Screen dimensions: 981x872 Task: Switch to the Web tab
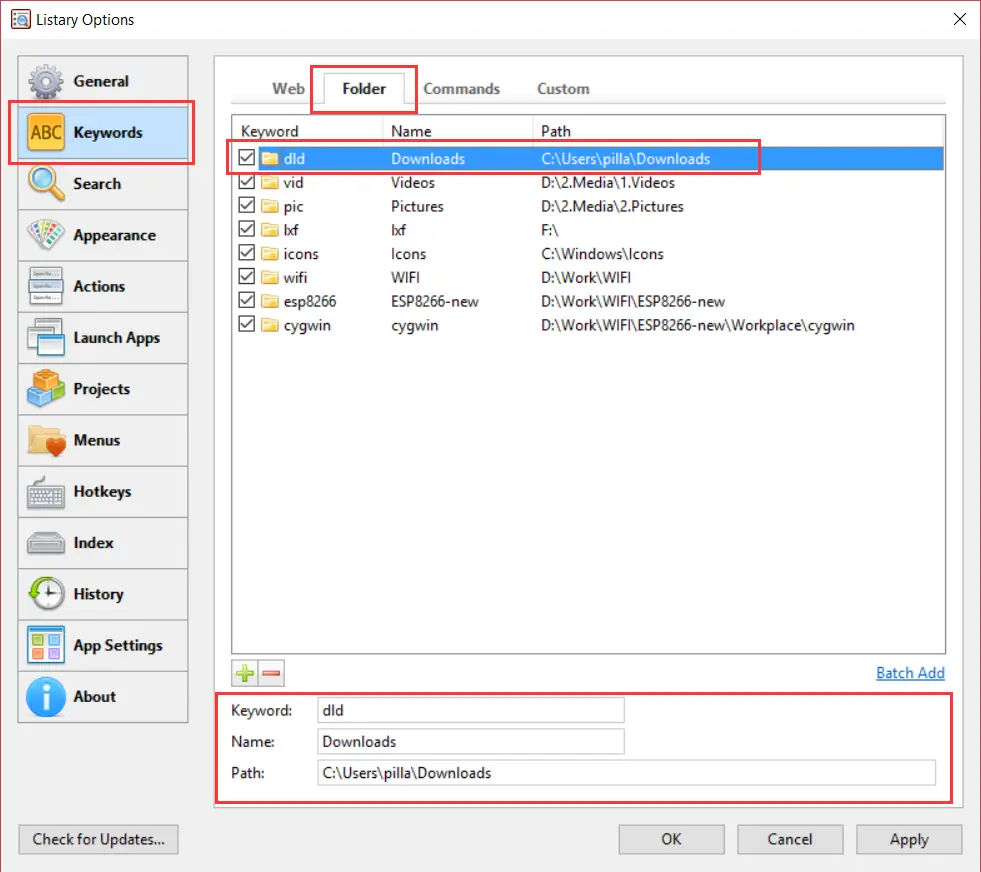pyautogui.click(x=288, y=89)
